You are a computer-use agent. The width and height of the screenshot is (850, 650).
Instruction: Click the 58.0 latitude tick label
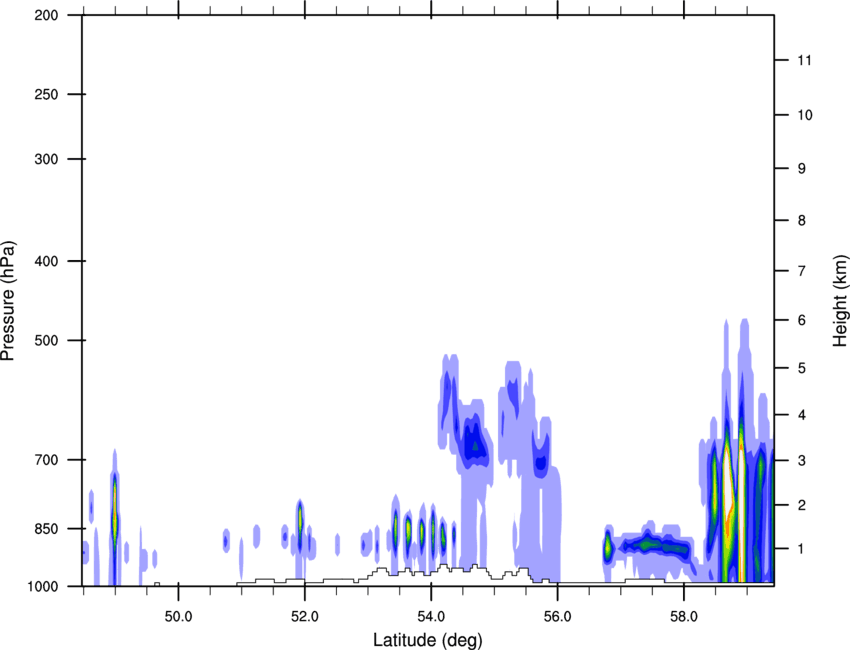click(684, 617)
